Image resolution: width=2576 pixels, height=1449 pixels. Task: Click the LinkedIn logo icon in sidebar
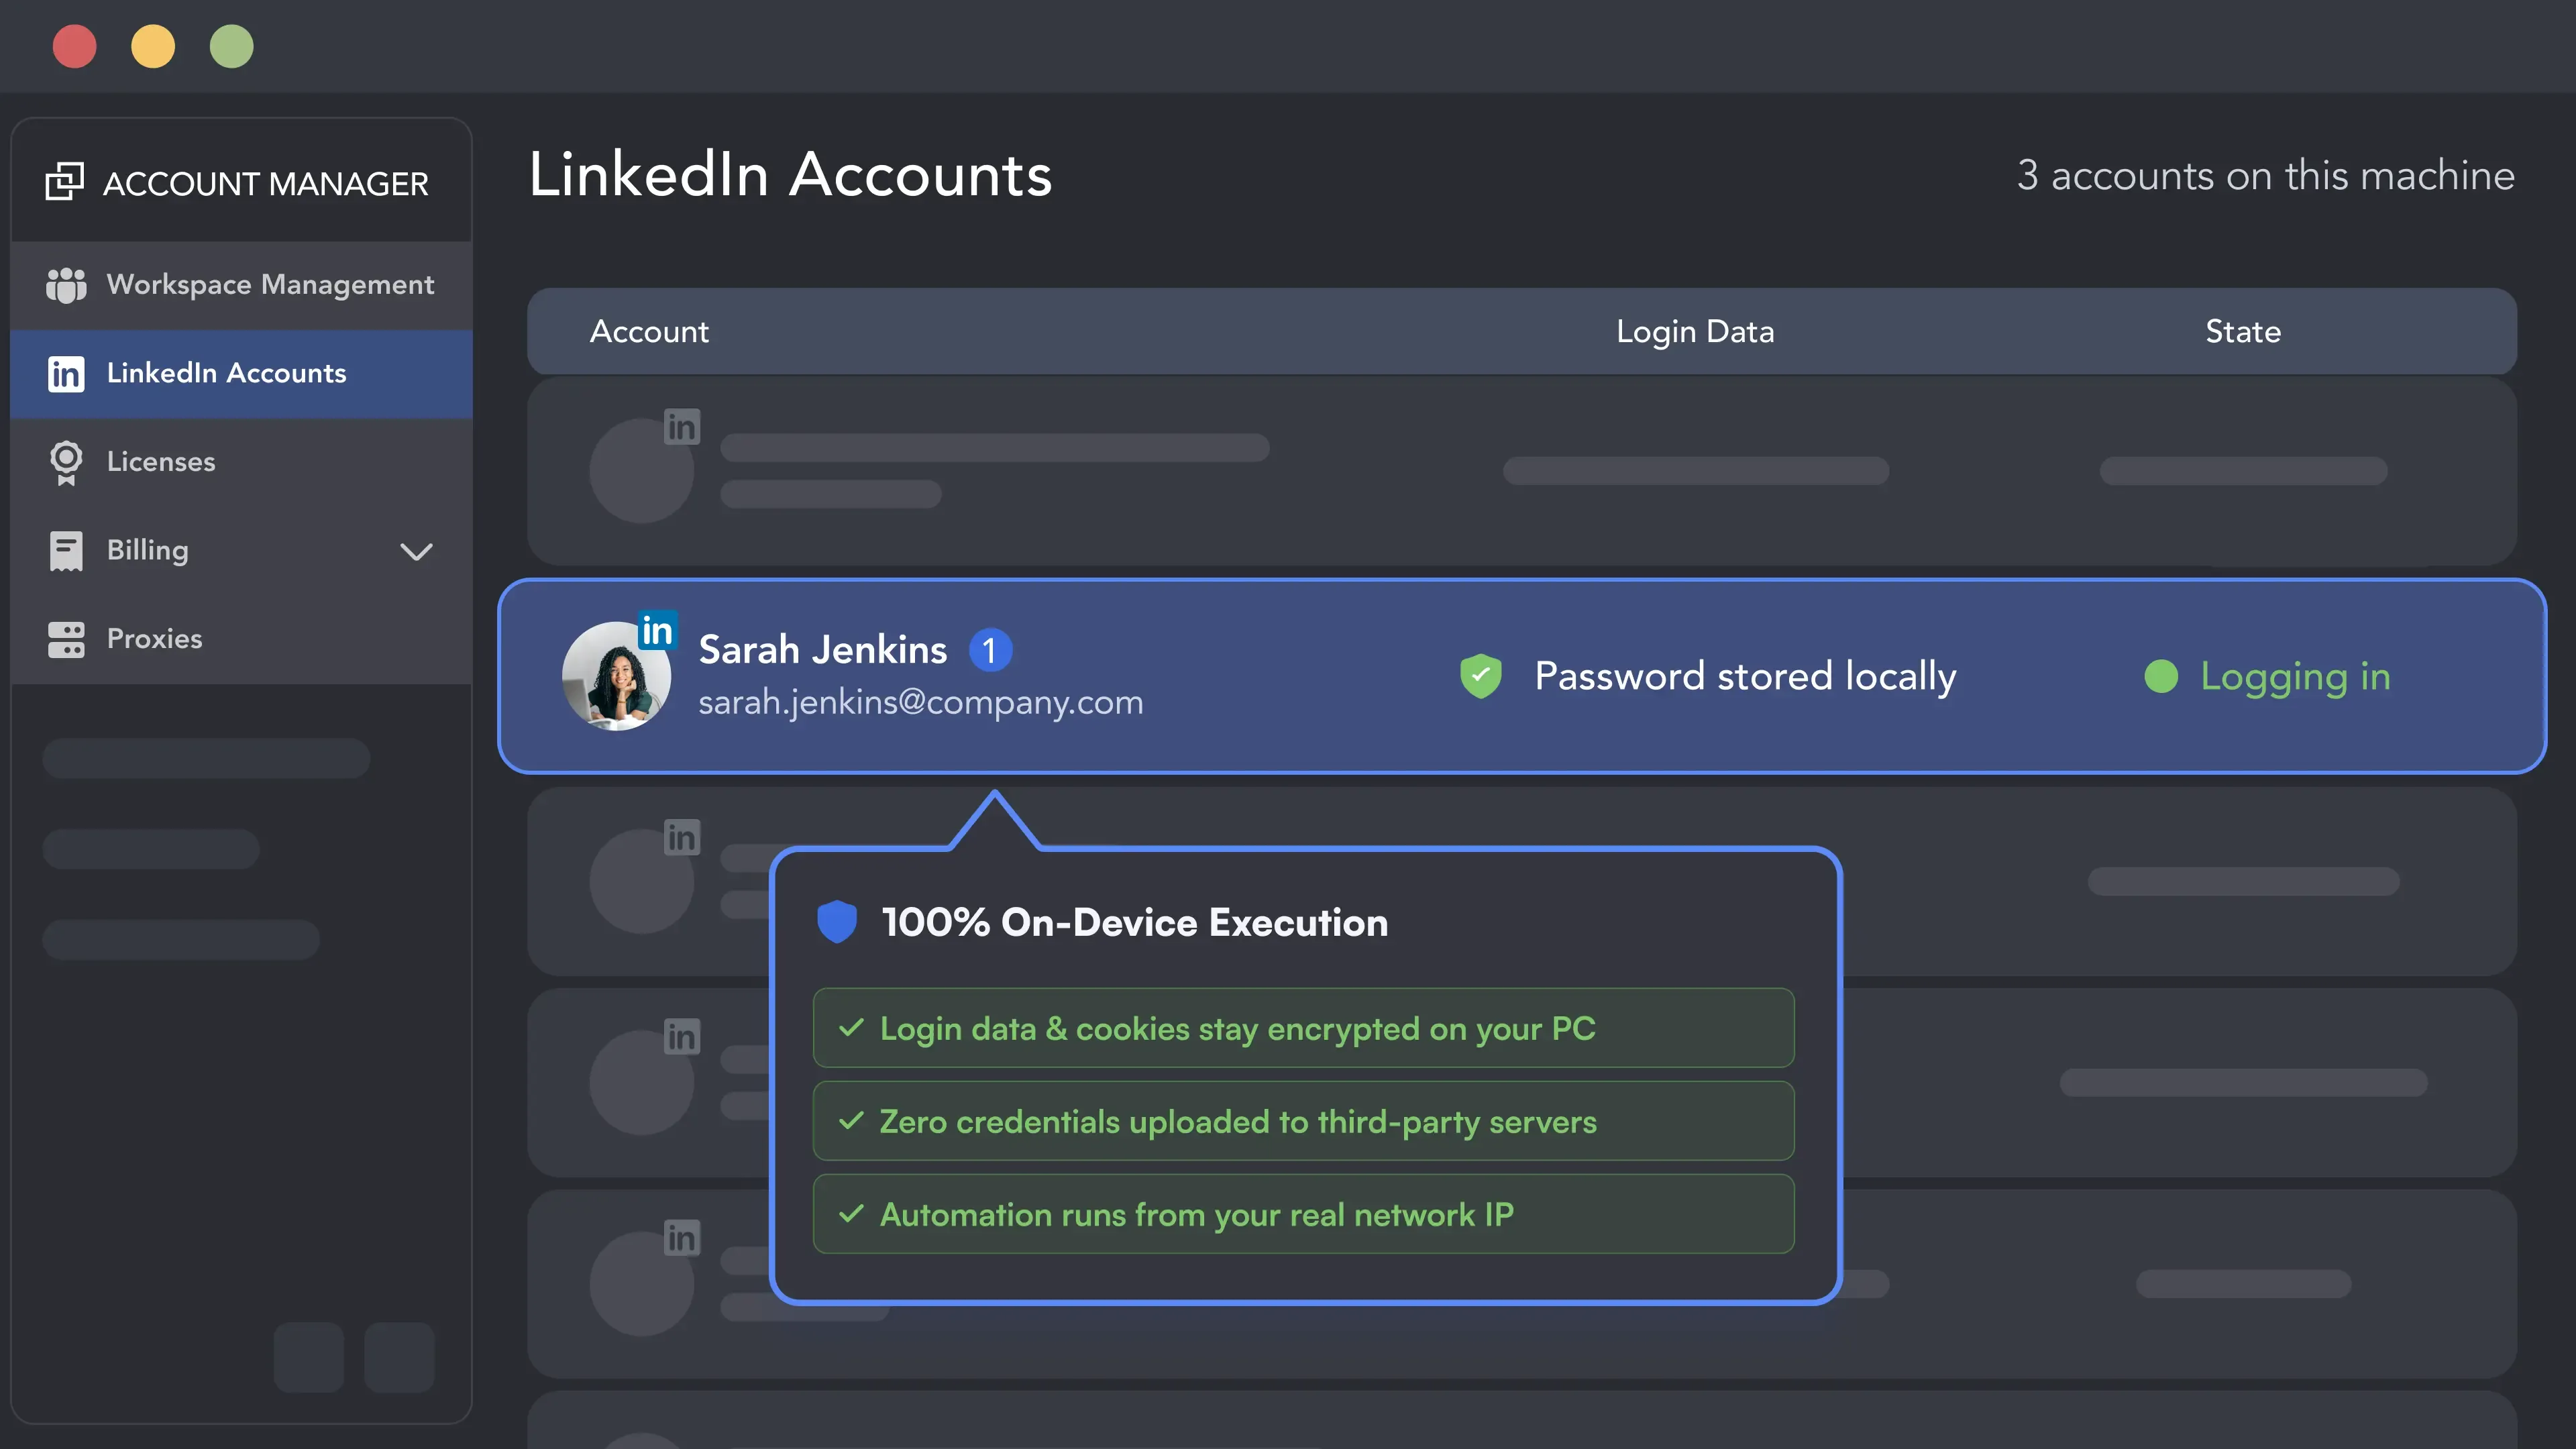66,374
